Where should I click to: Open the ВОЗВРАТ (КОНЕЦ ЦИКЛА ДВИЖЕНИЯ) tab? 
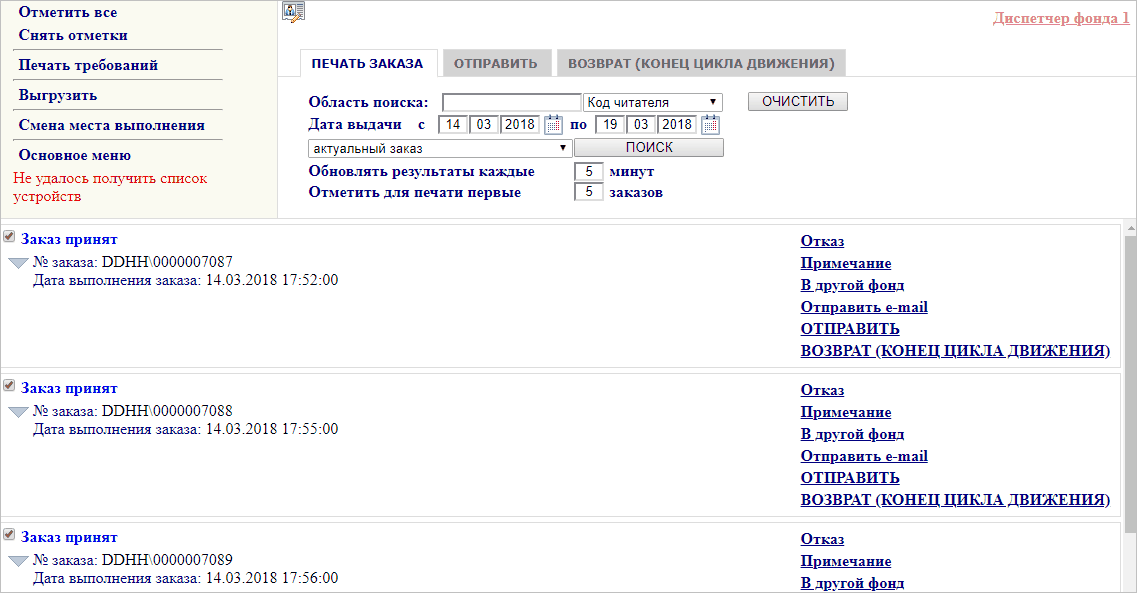tap(701, 63)
